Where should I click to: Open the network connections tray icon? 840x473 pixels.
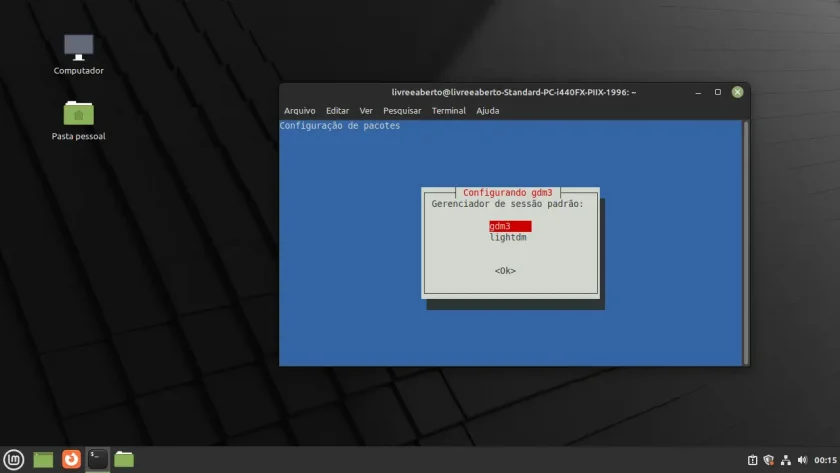click(786, 460)
